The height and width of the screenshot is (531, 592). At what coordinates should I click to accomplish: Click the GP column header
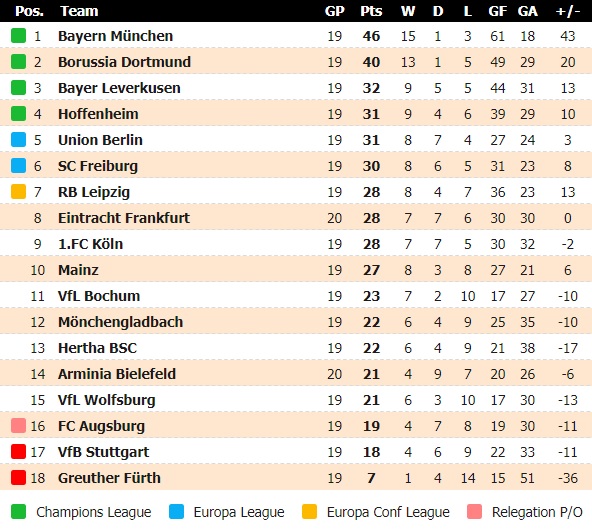[x=335, y=11]
